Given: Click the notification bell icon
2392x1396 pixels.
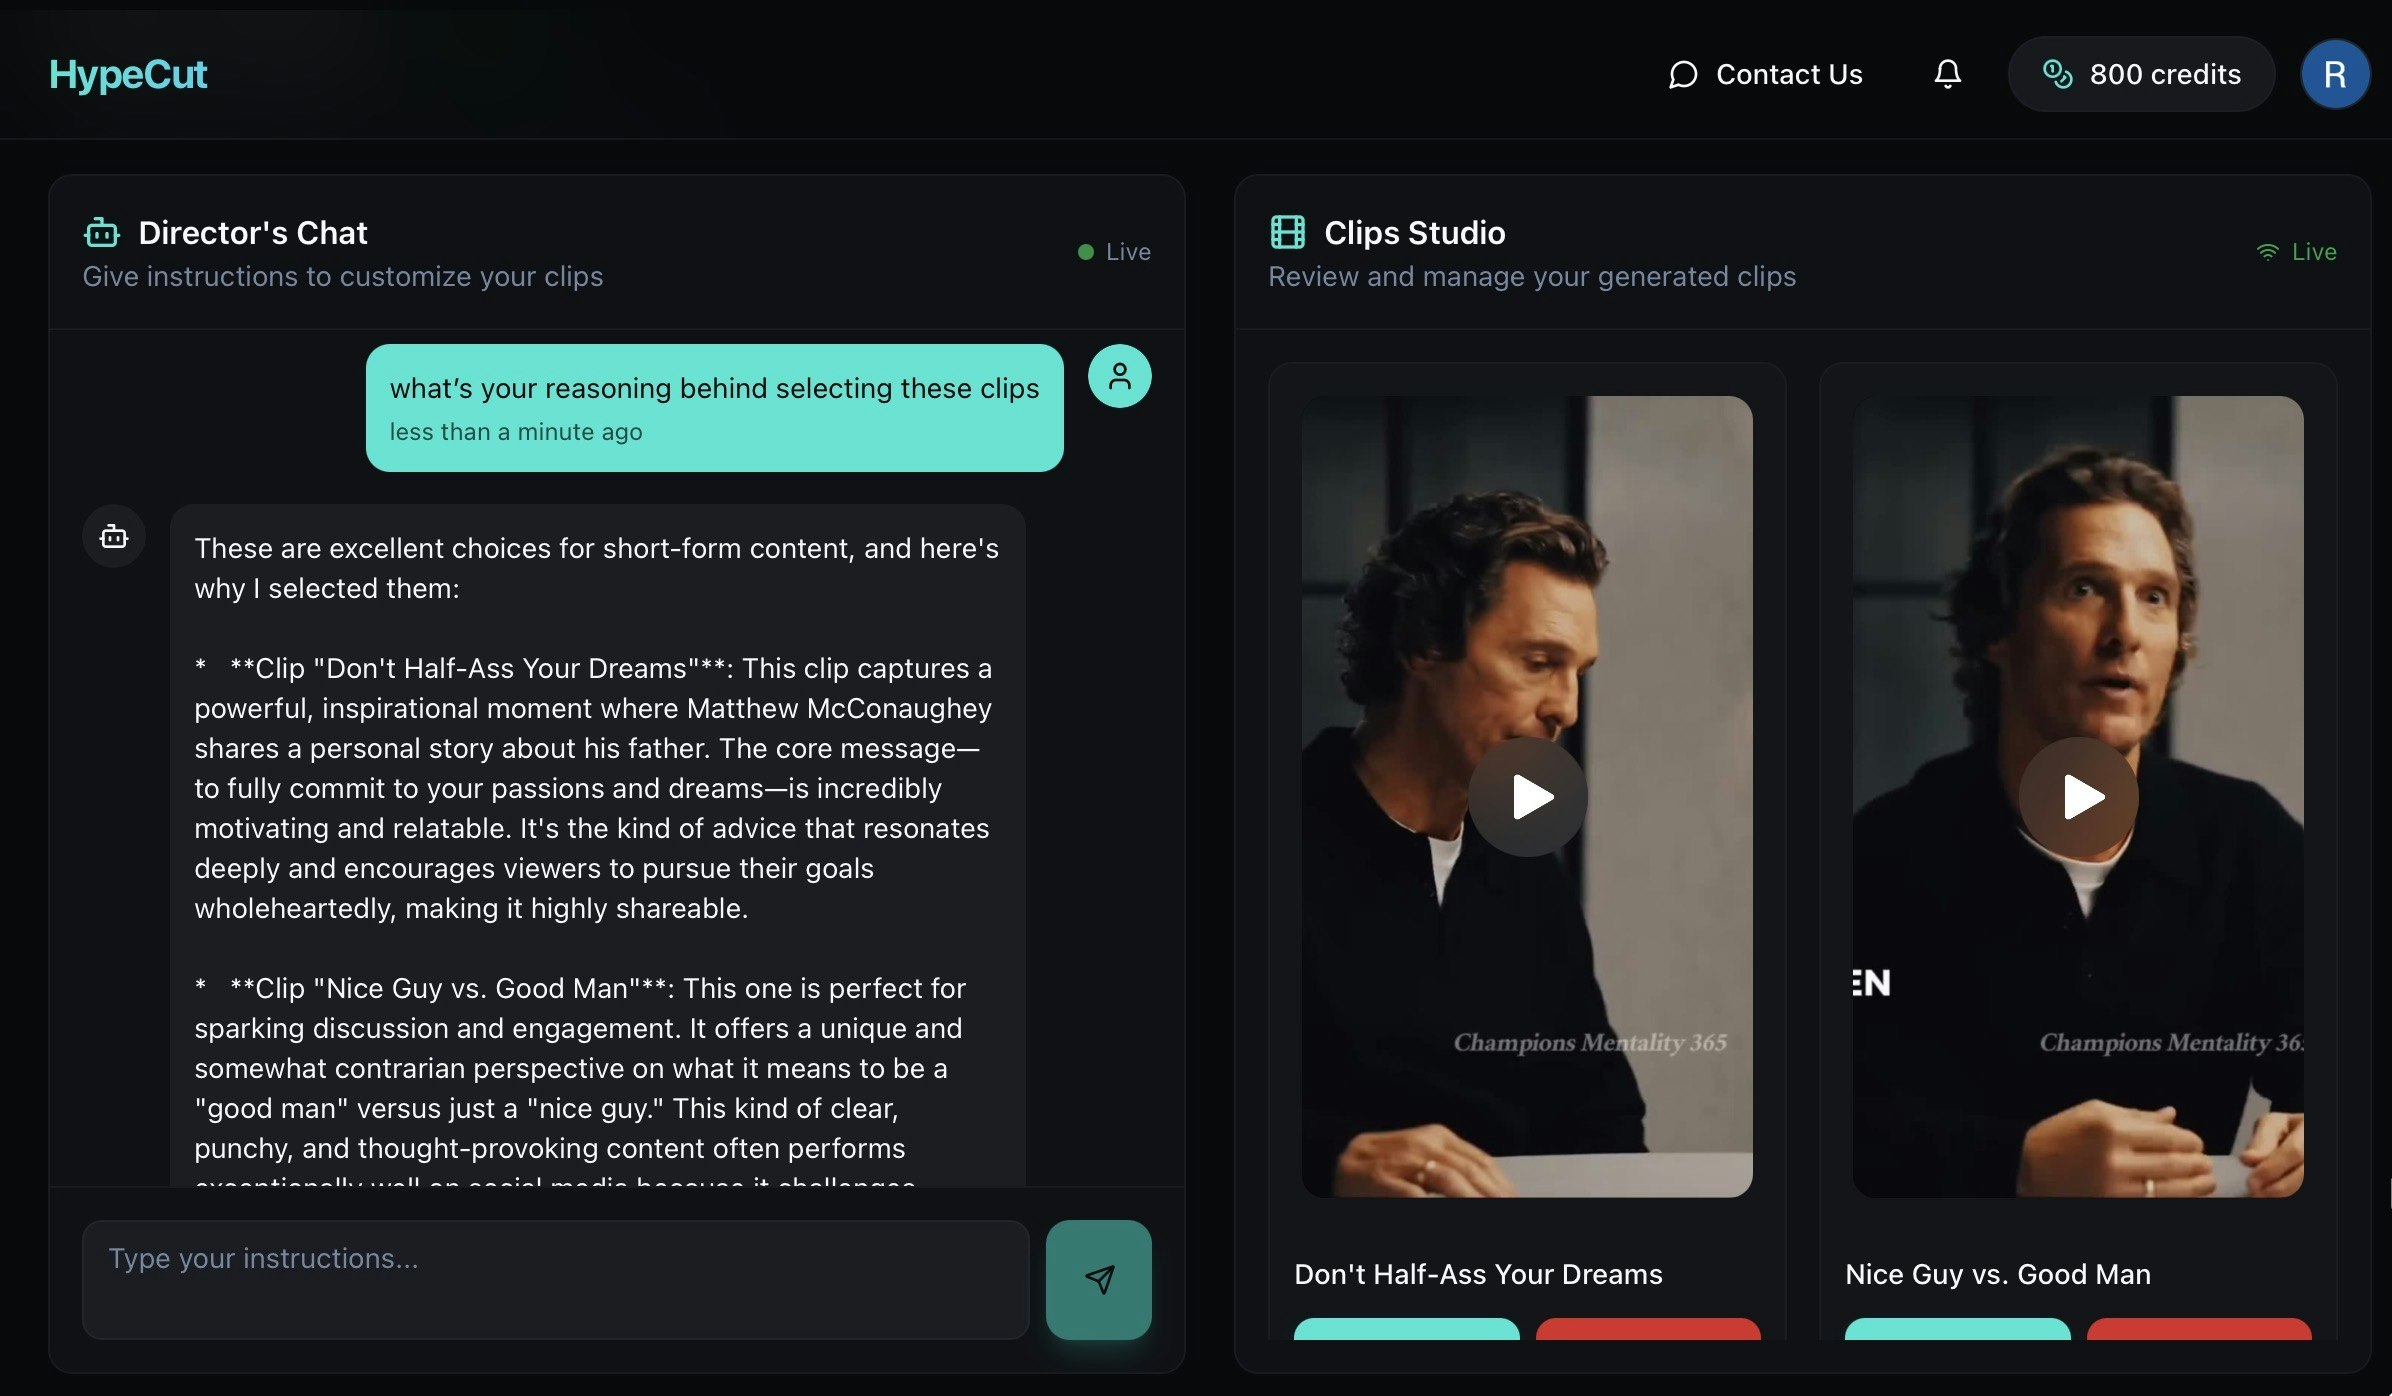Looking at the screenshot, I should pyautogui.click(x=1946, y=74).
